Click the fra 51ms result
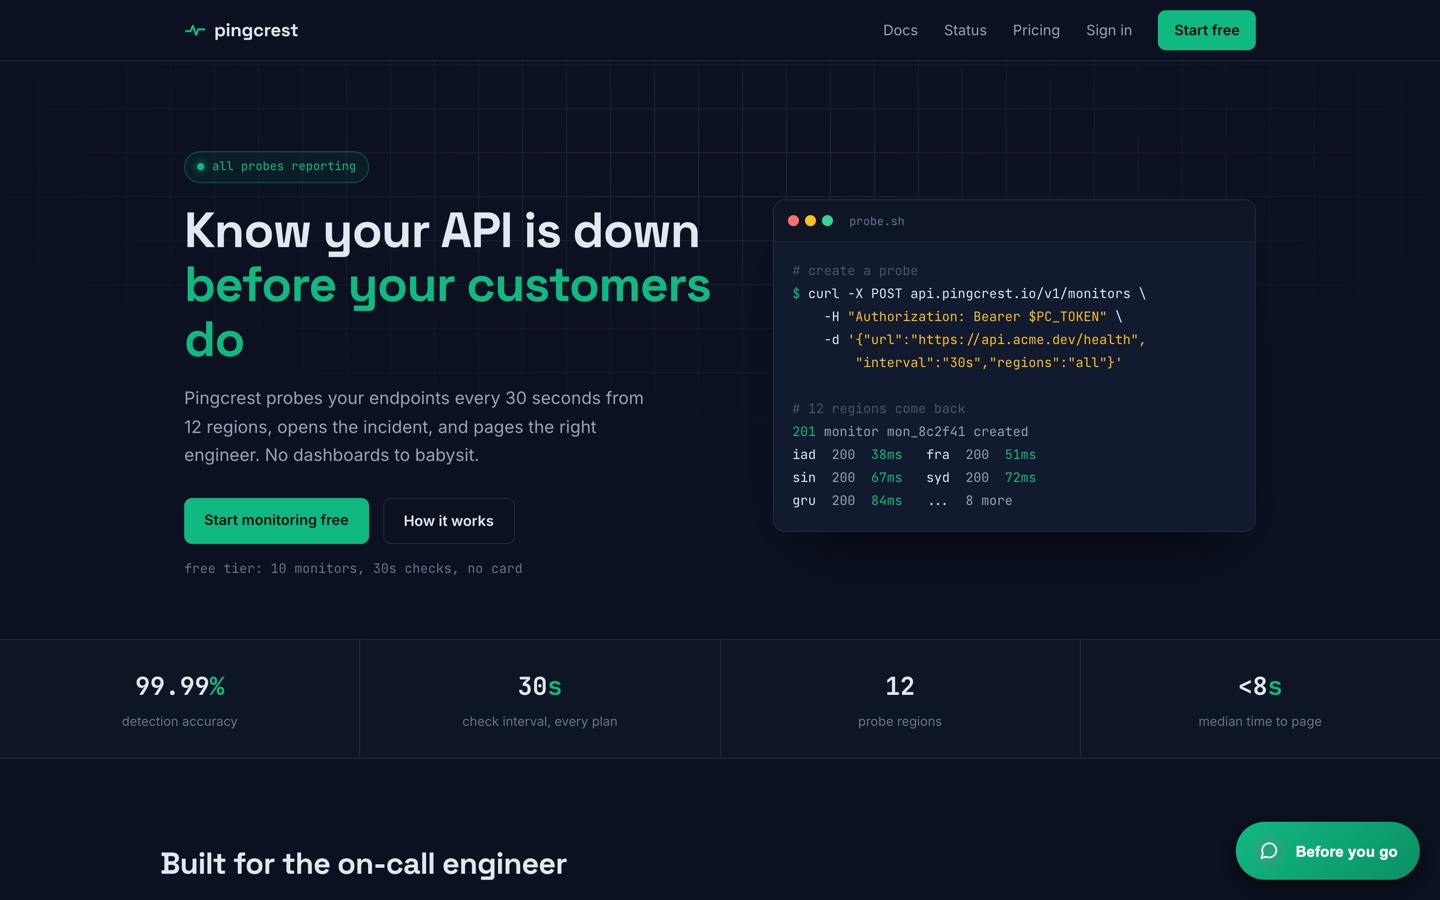1440x900 pixels. click(981, 455)
